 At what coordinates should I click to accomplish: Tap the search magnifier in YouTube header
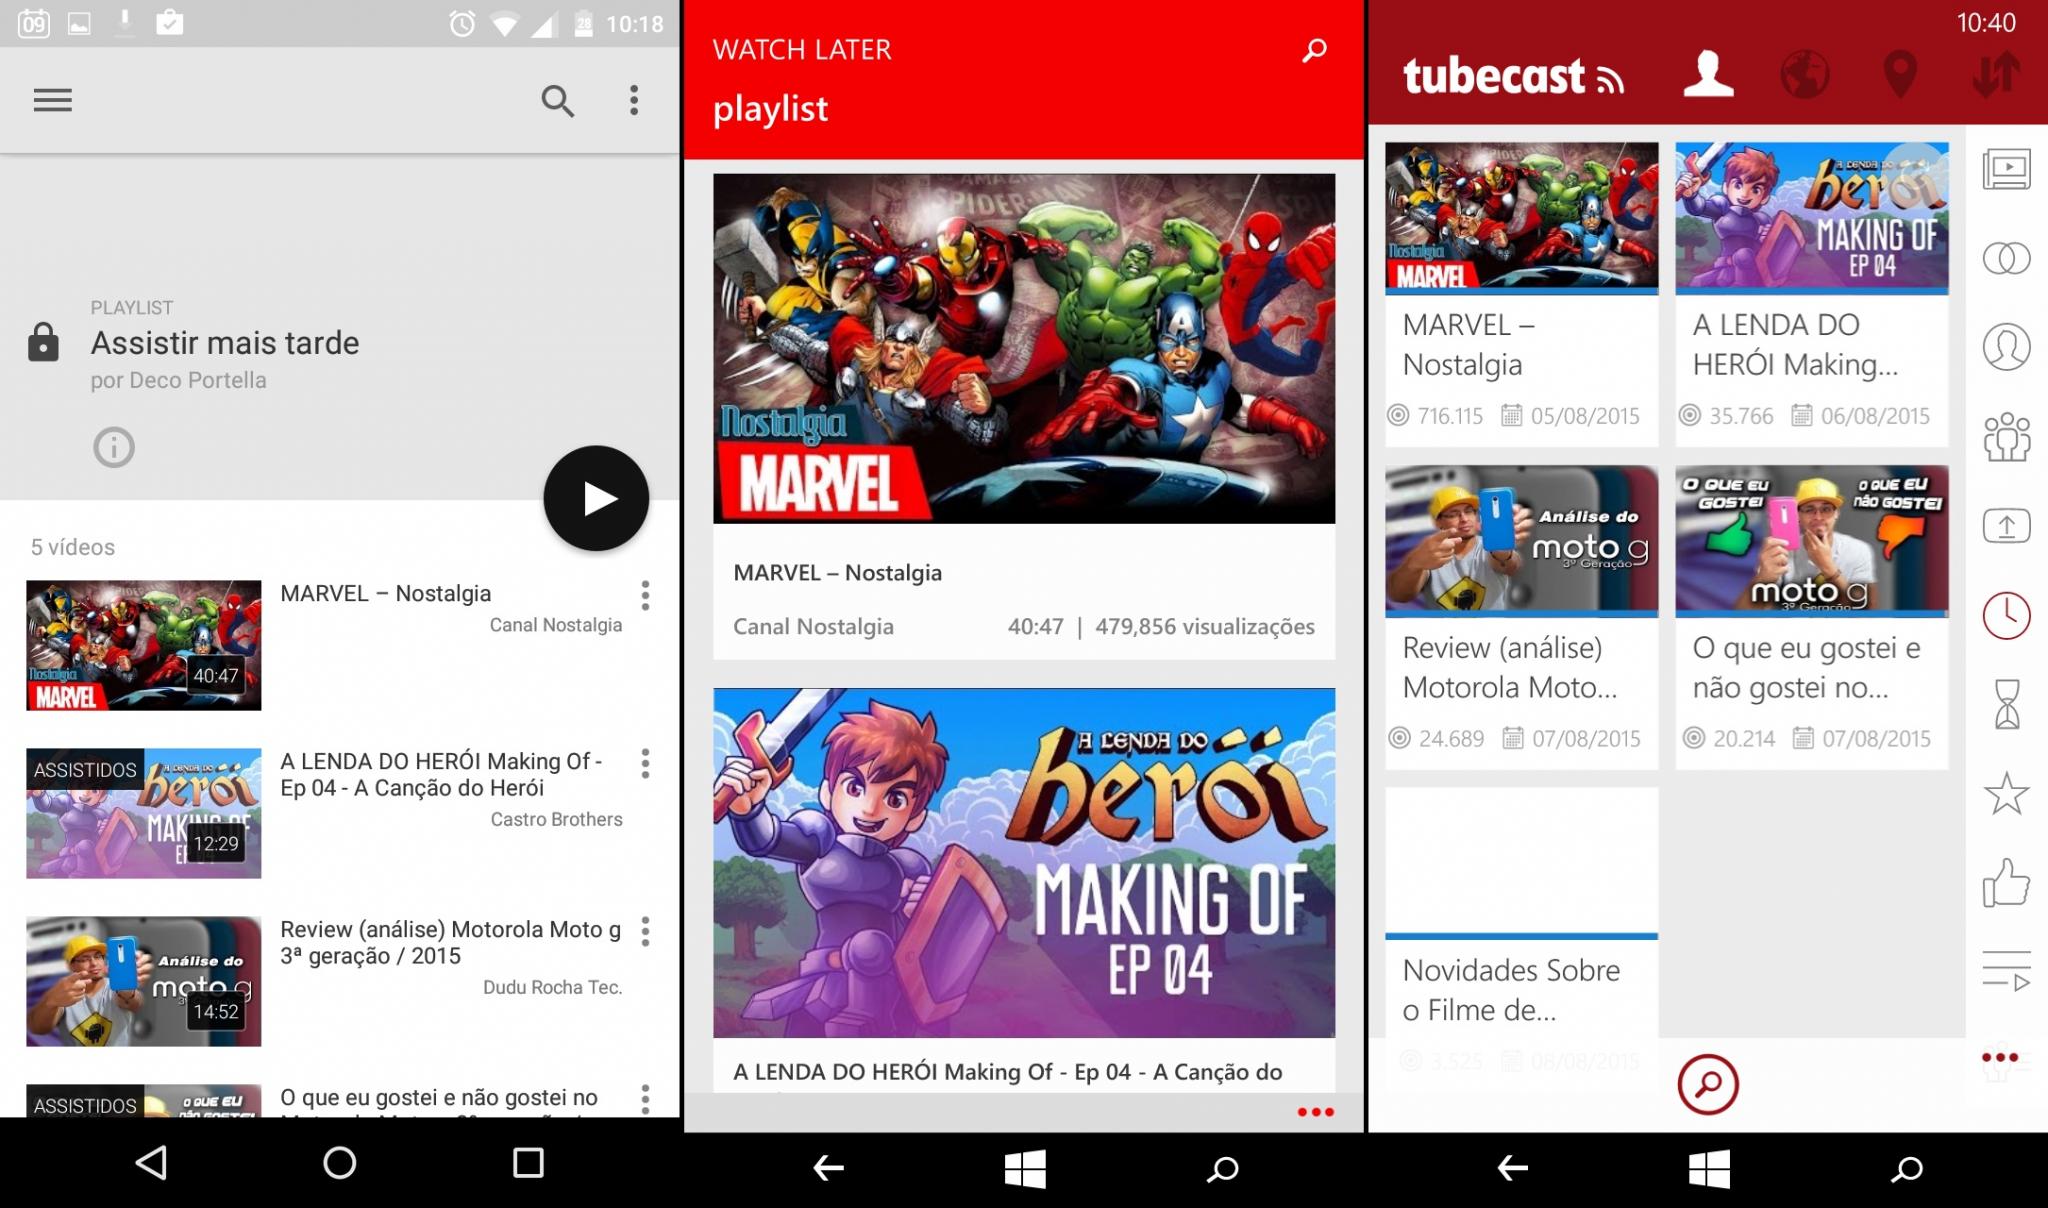[x=557, y=100]
